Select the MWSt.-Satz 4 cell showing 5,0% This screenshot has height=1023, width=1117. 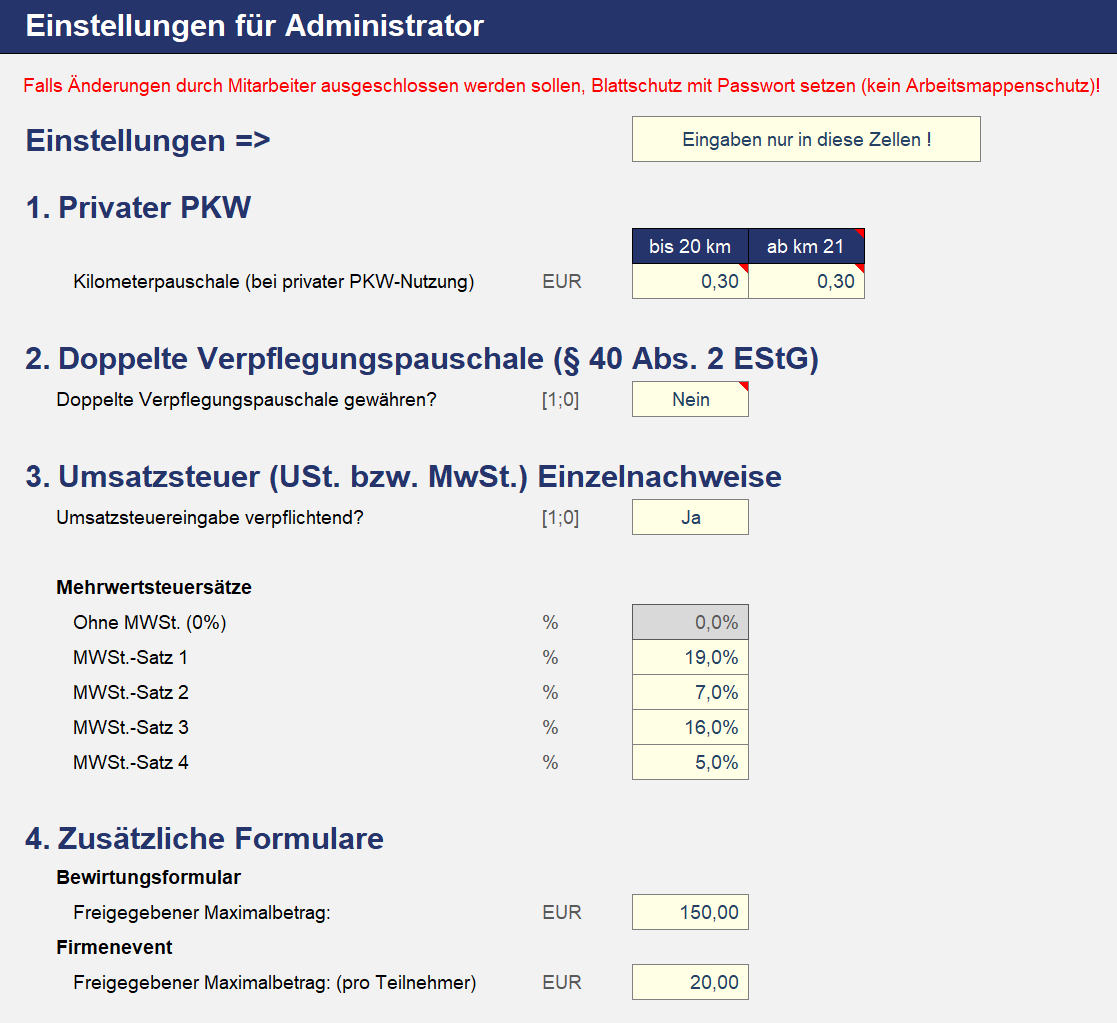point(690,762)
